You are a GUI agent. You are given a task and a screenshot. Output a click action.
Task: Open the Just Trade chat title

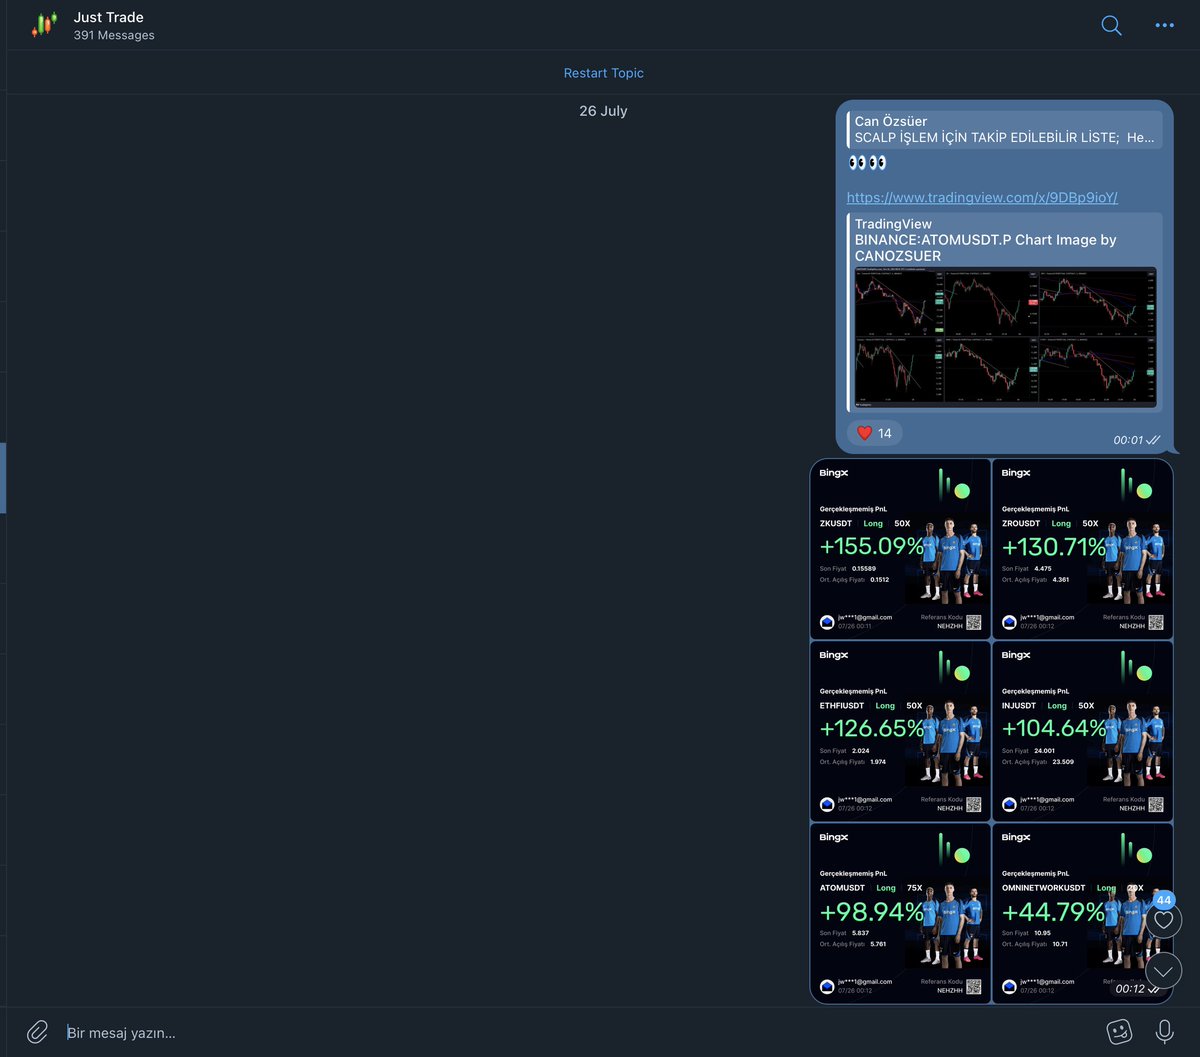pyautogui.click(x=108, y=17)
